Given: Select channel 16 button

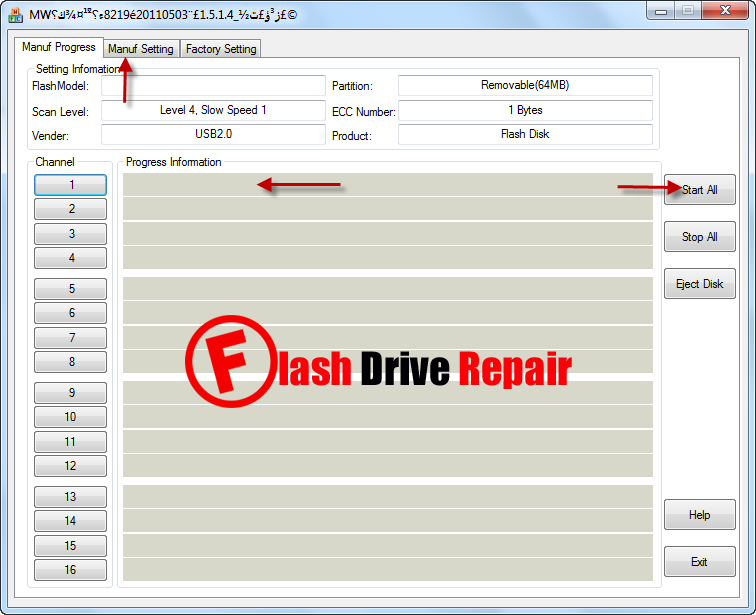Looking at the screenshot, I should pos(70,570).
